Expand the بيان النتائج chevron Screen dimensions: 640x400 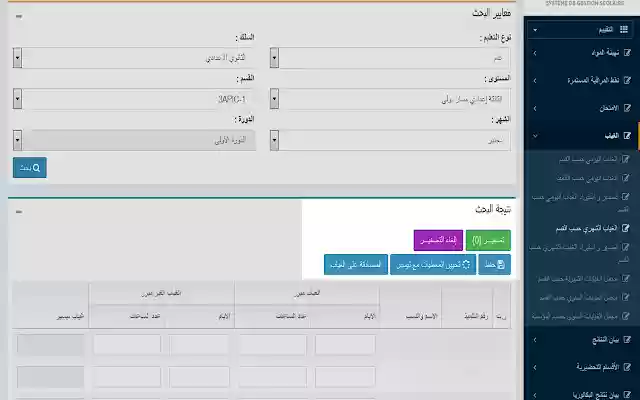tap(535, 340)
